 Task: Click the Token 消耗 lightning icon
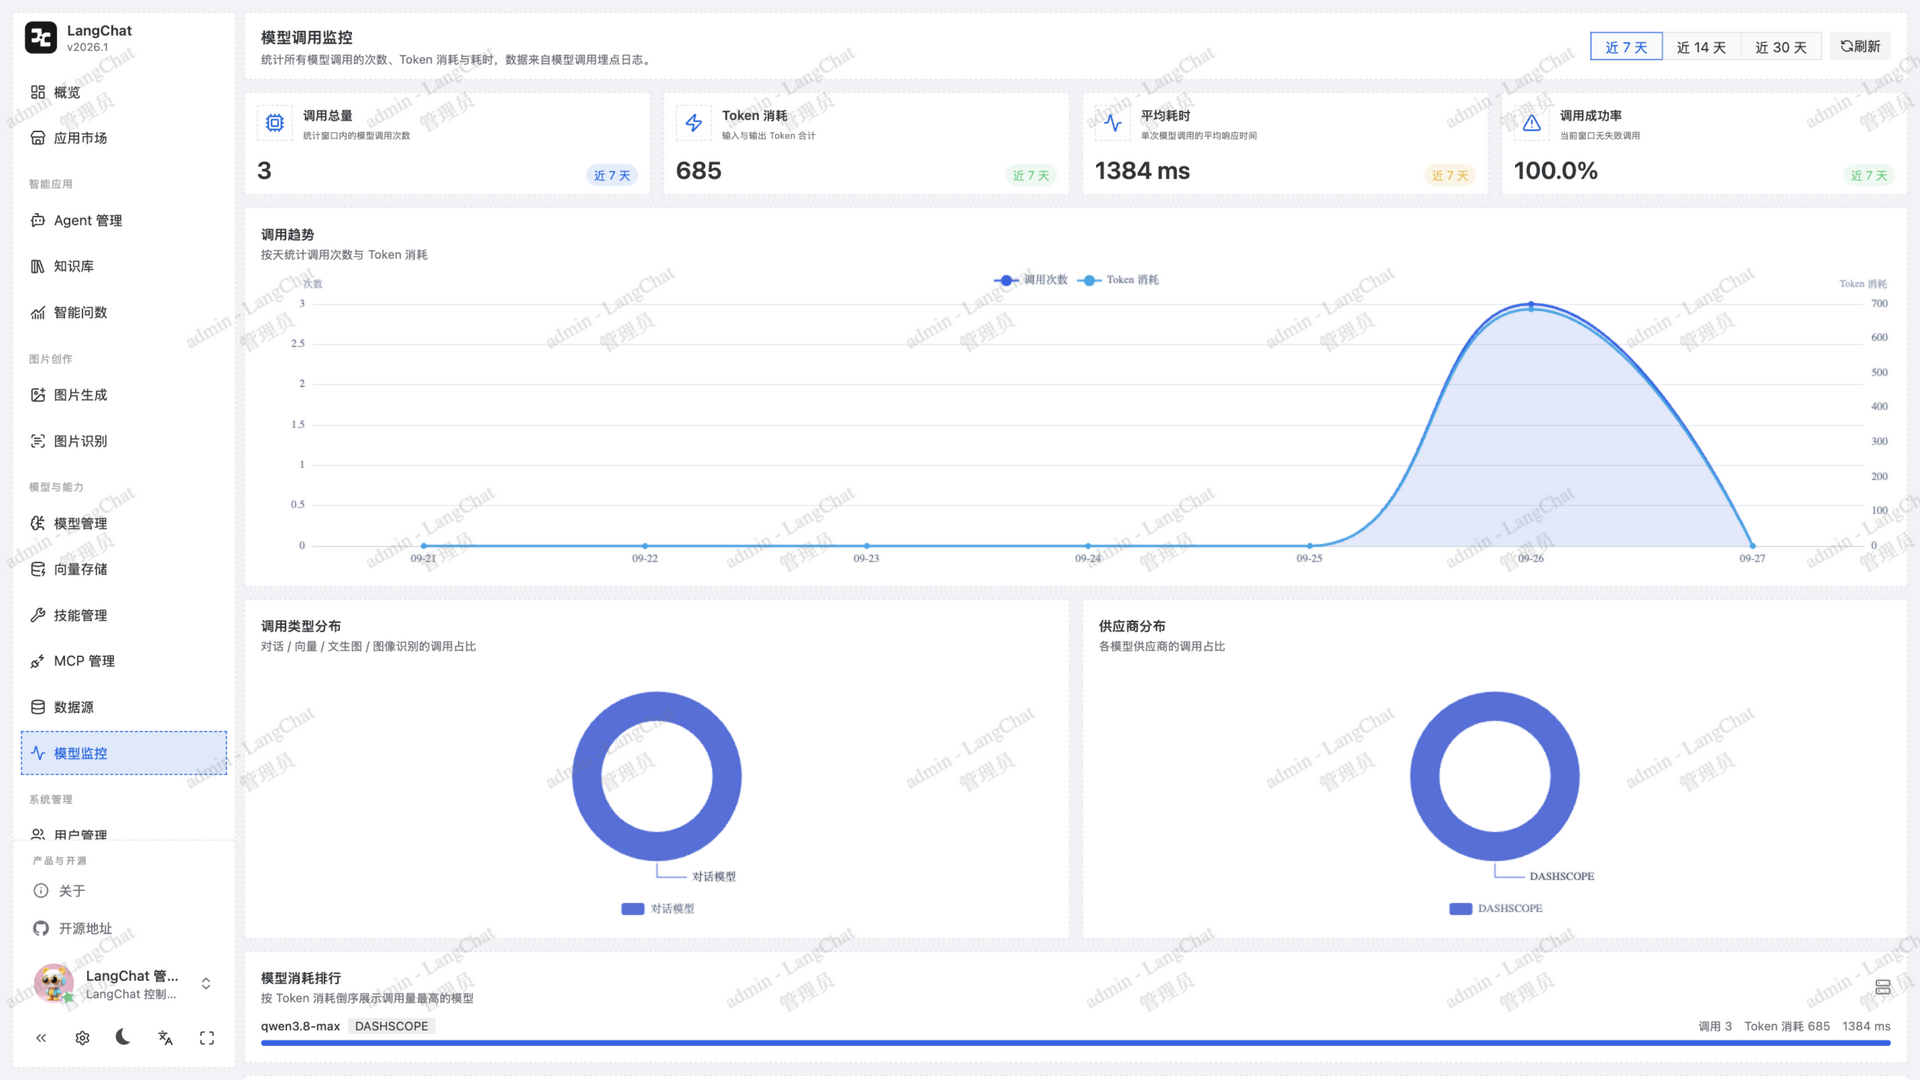[x=694, y=123]
